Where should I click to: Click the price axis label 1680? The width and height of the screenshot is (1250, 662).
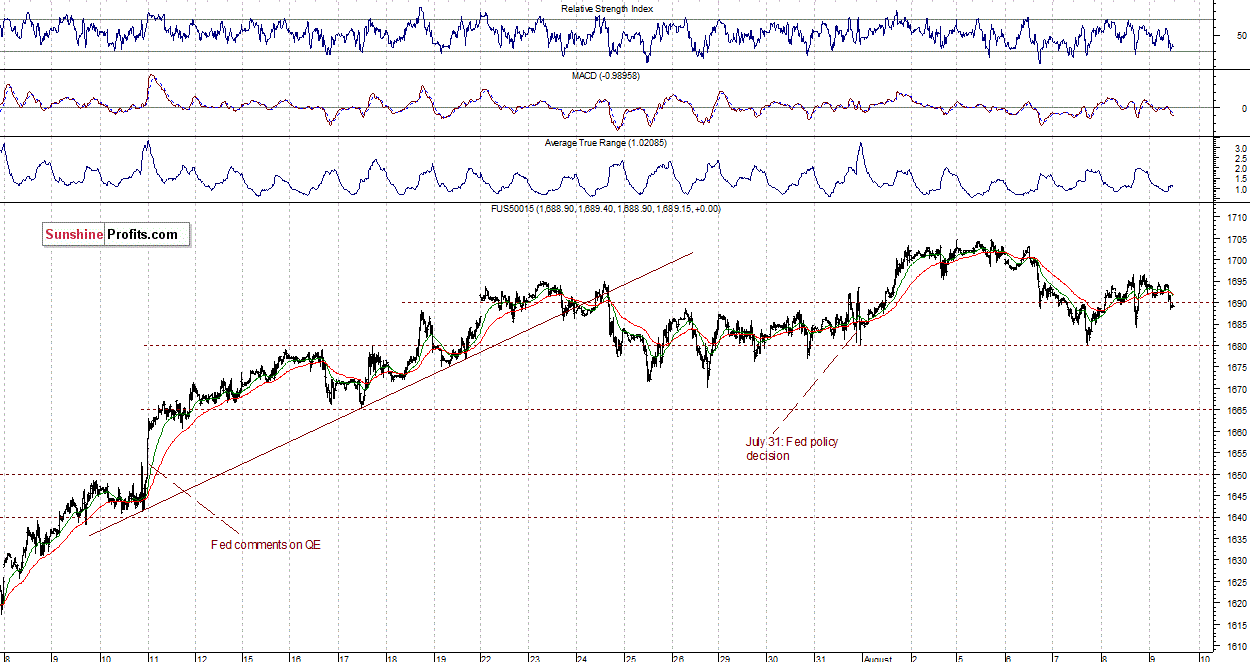1237,347
